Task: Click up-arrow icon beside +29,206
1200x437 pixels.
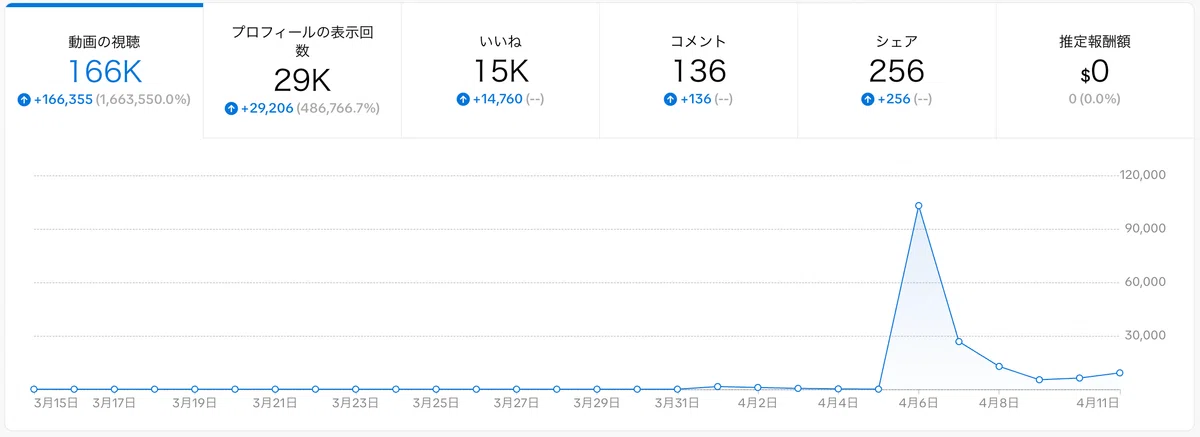Action: point(231,108)
